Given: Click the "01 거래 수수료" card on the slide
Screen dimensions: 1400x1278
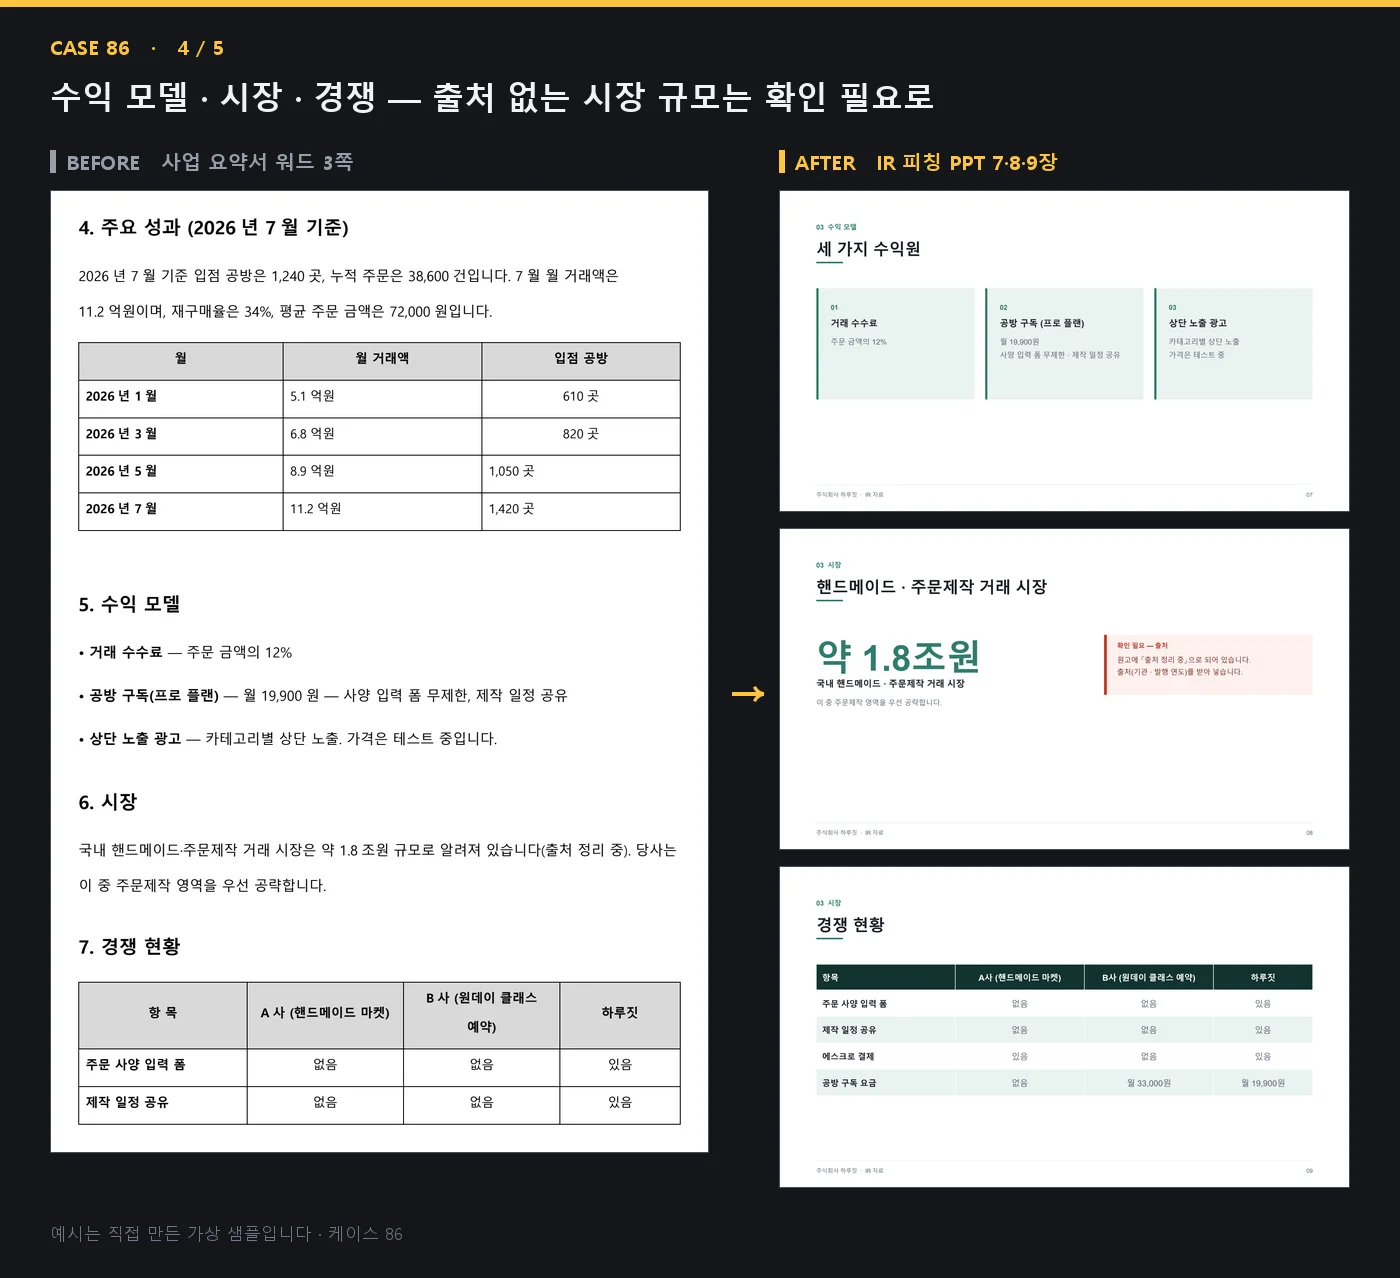Looking at the screenshot, I should click(895, 344).
